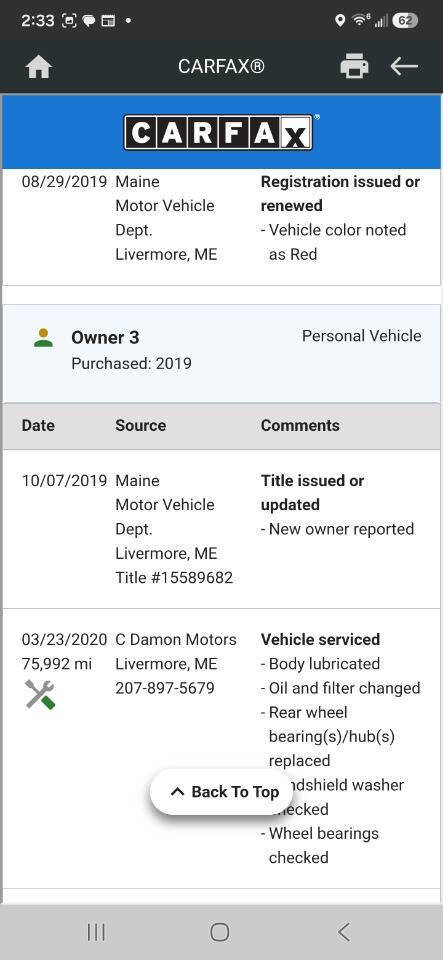Click the battery indicator in status bar
The width and height of the screenshot is (443, 960).
click(x=404, y=20)
